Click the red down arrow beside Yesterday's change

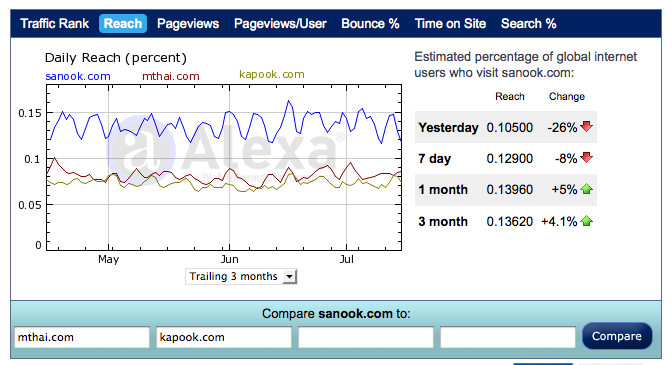point(586,126)
